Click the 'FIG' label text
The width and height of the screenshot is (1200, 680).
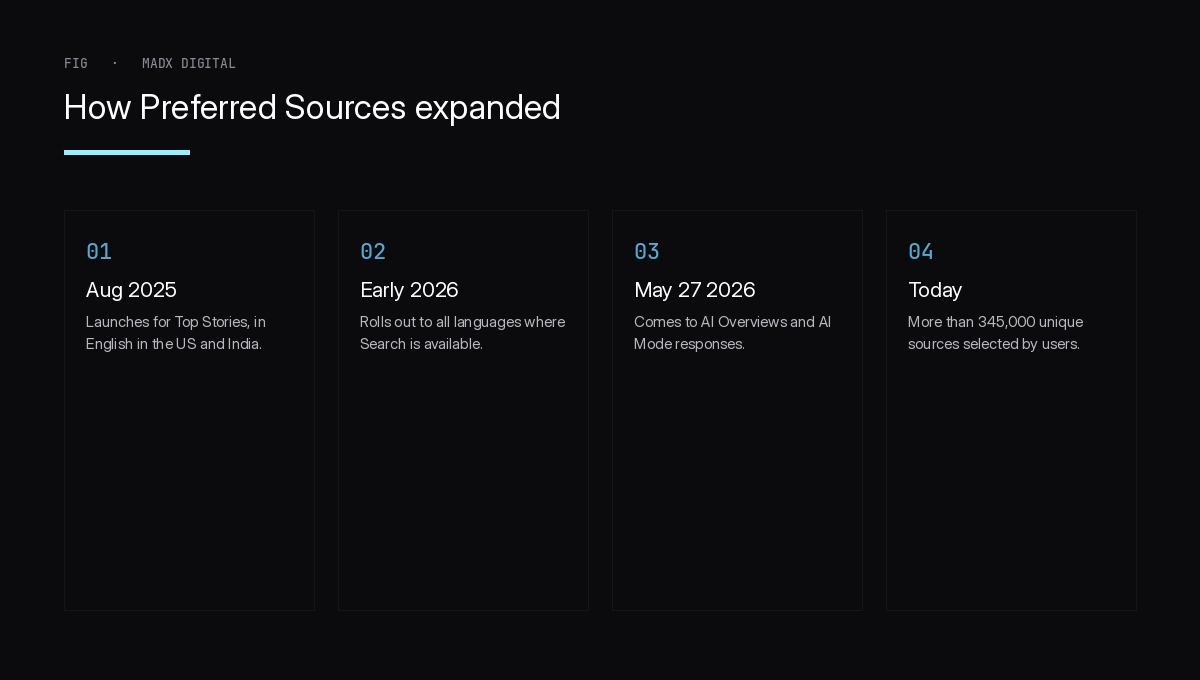[76, 63]
